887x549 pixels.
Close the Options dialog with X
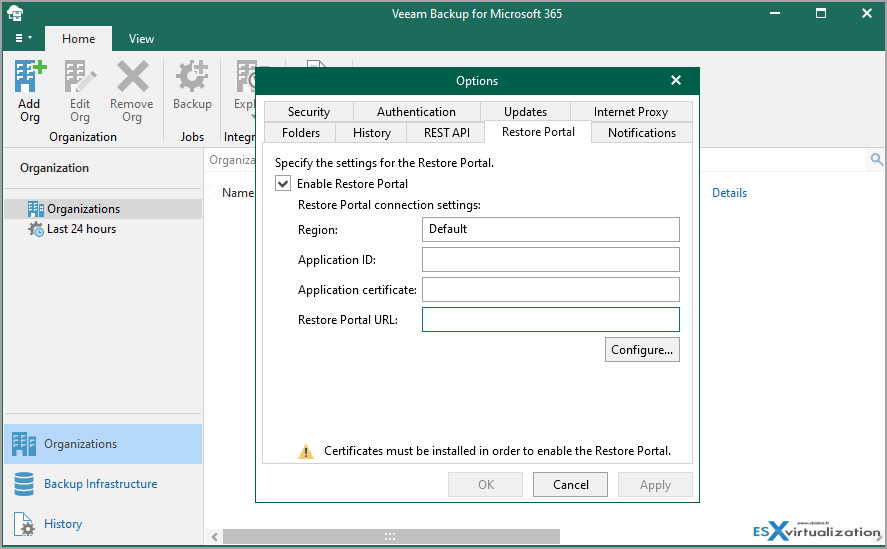click(x=676, y=80)
